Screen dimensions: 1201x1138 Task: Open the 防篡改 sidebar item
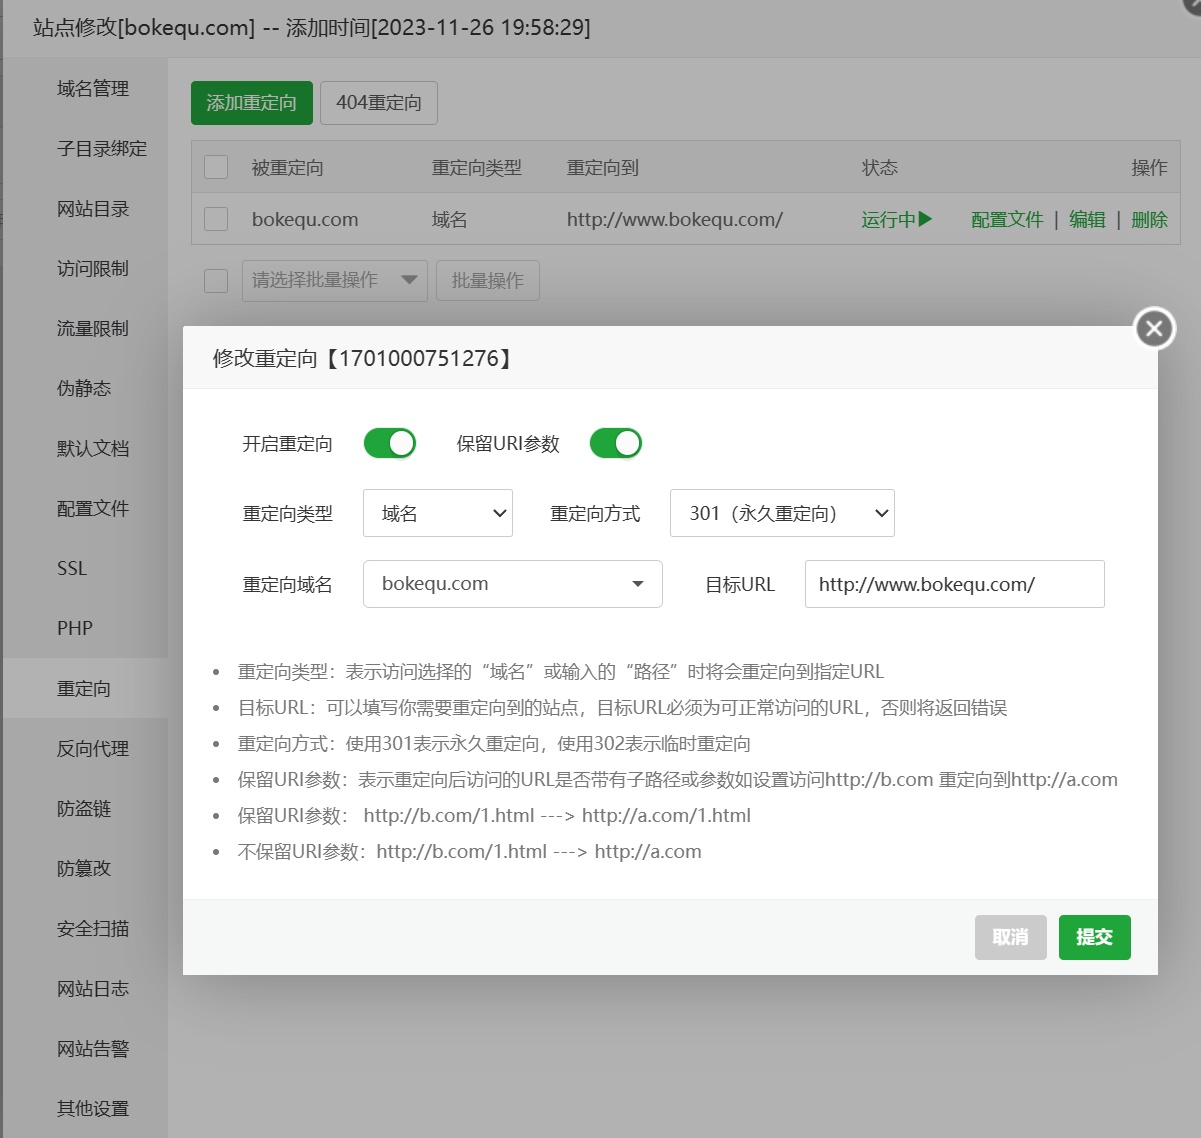click(85, 869)
